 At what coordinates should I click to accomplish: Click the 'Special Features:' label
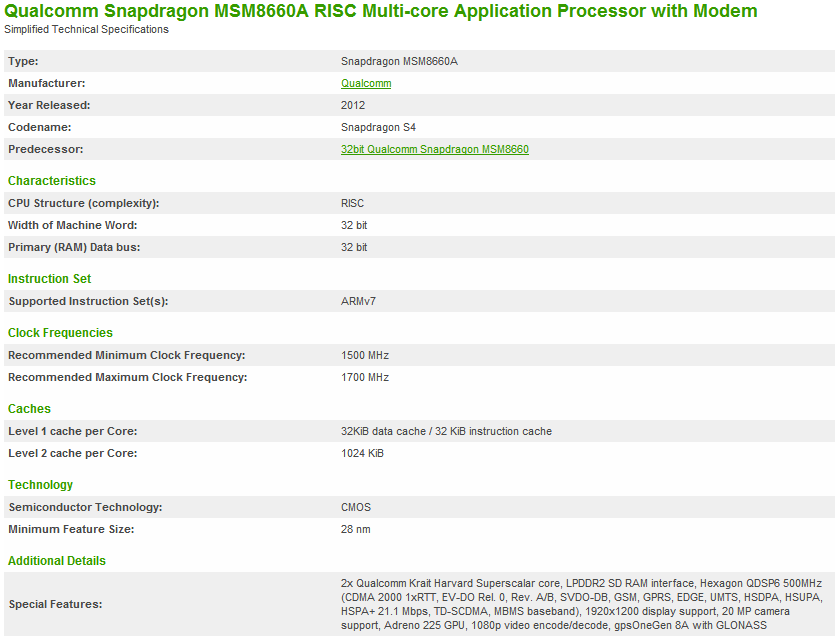(55, 604)
